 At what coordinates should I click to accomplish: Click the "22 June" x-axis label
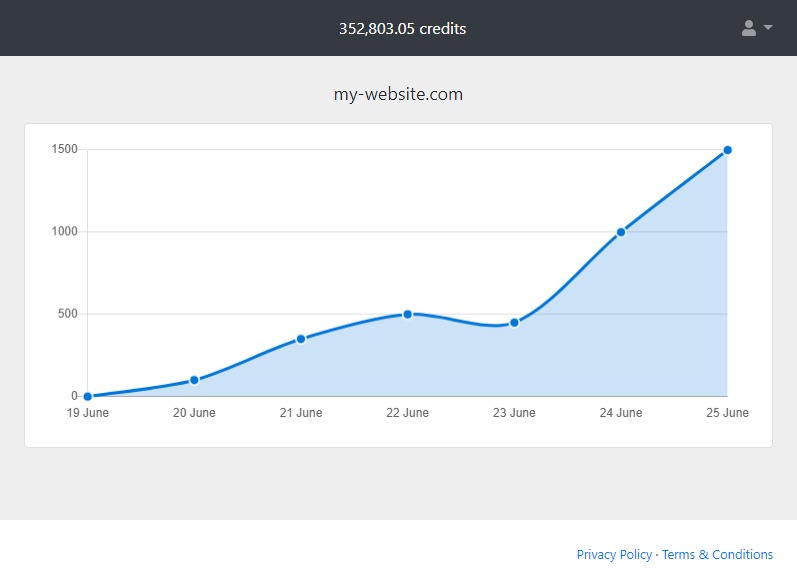[408, 413]
